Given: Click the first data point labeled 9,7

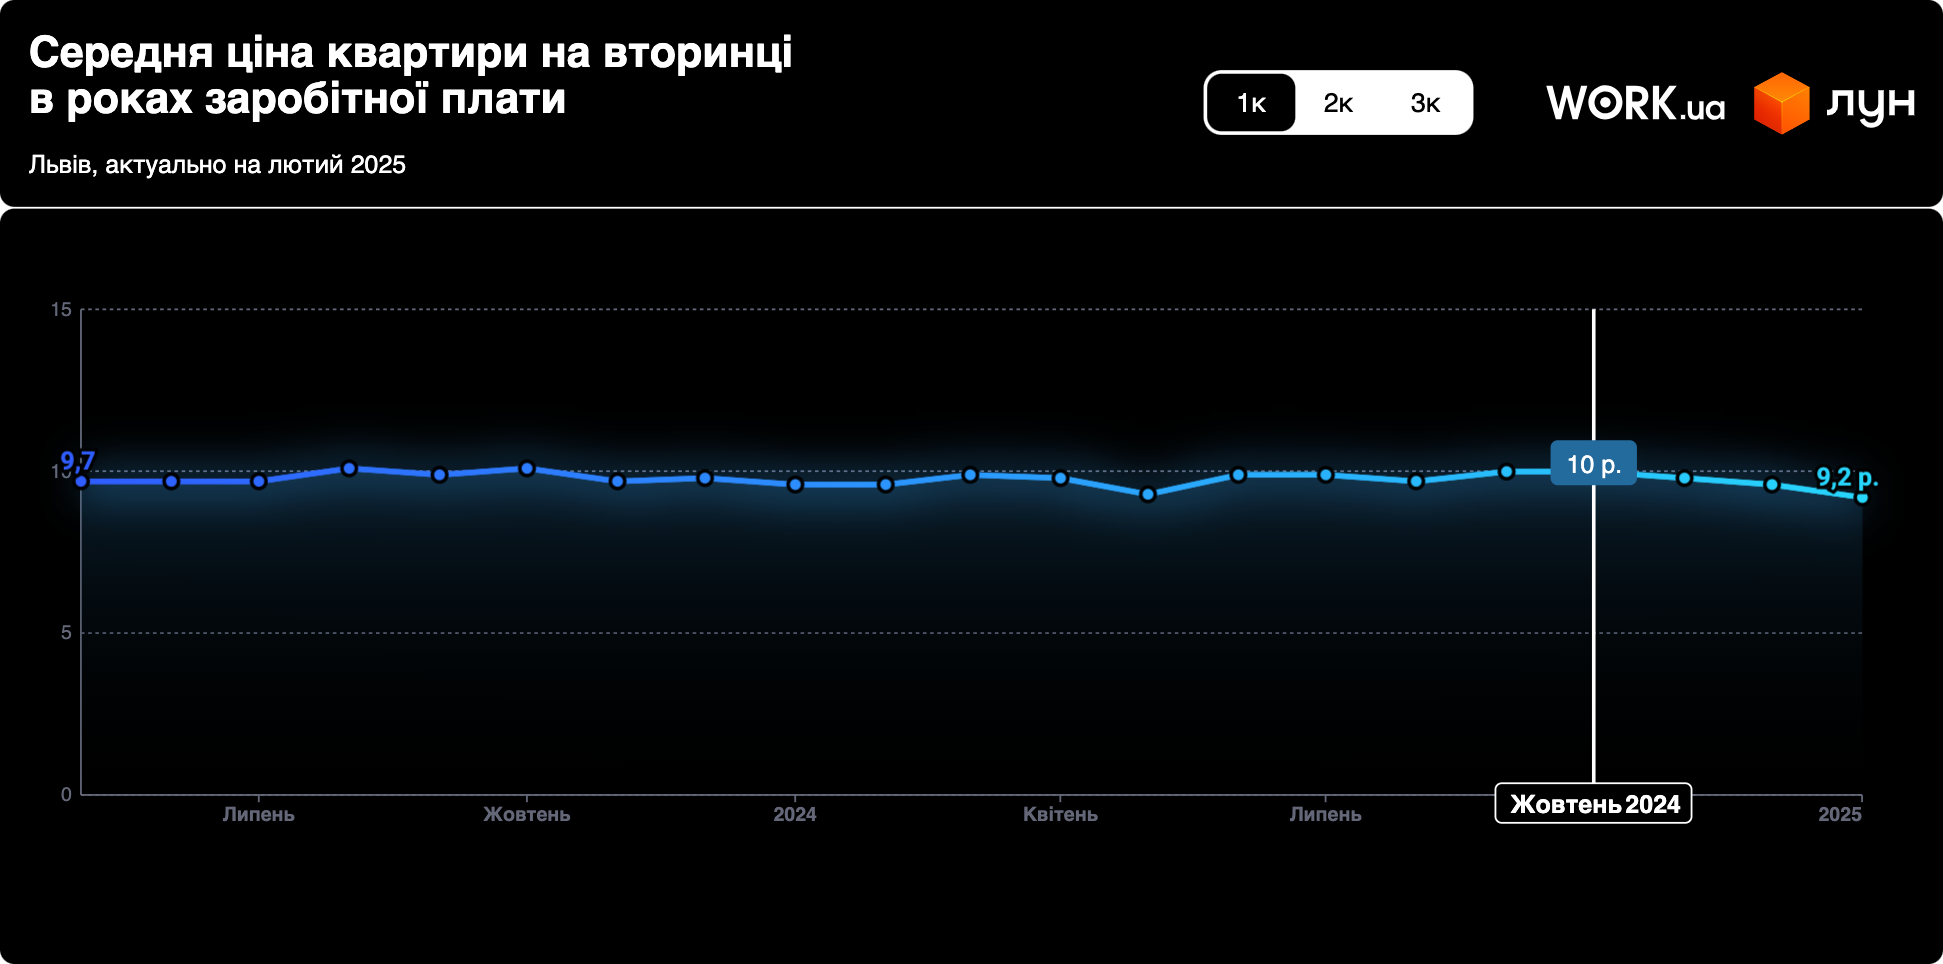Looking at the screenshot, I should [82, 481].
